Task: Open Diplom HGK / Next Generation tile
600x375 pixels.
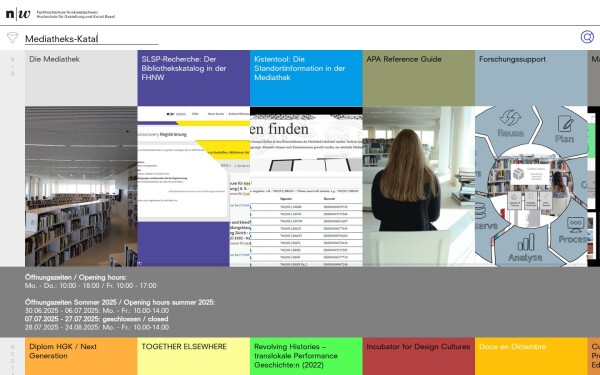Action: pos(81,356)
